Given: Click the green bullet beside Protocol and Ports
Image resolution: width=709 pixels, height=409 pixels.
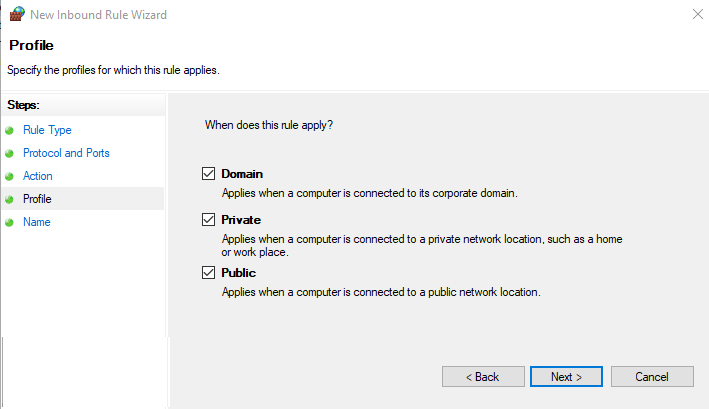Looking at the screenshot, I should click(x=10, y=154).
